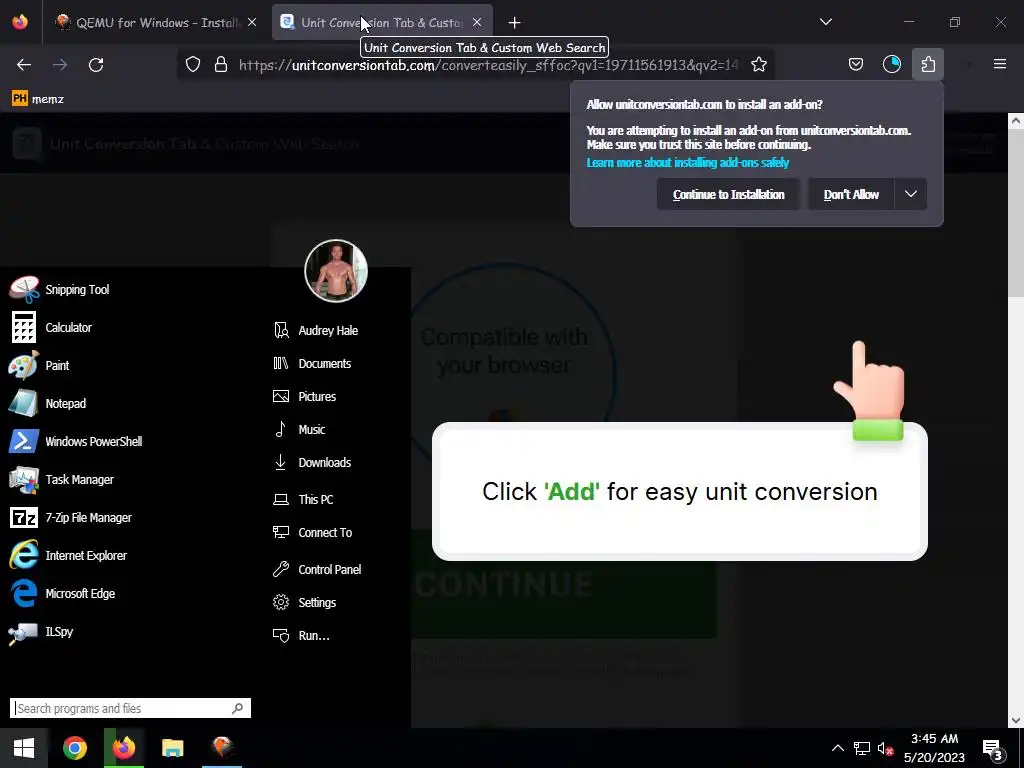Viewport: 1024px width, 768px height.
Task: Click the site security padlock icon
Action: [x=221, y=65]
